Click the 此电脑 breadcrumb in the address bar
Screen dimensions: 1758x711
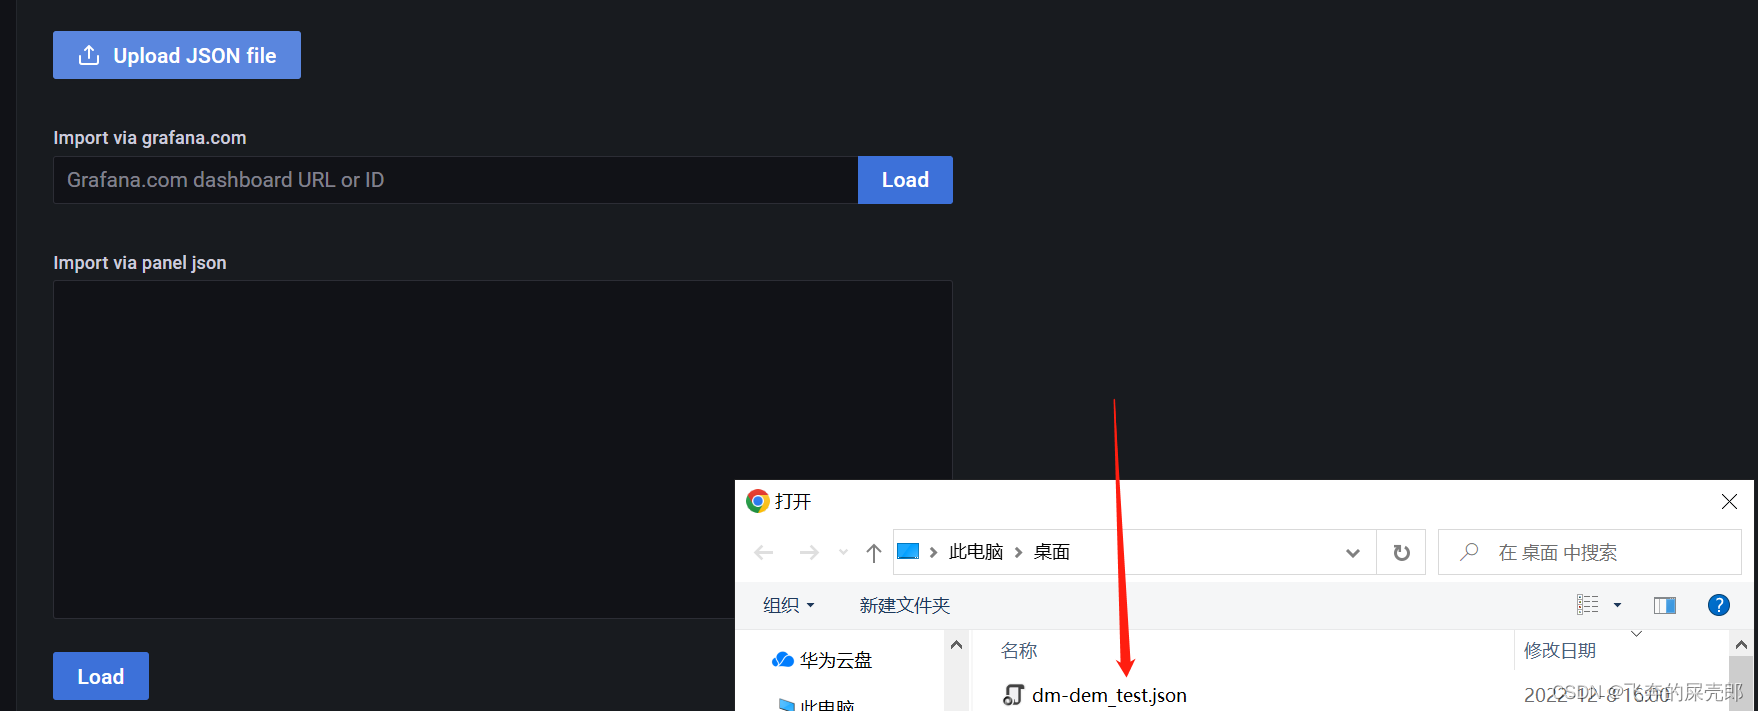tap(976, 552)
